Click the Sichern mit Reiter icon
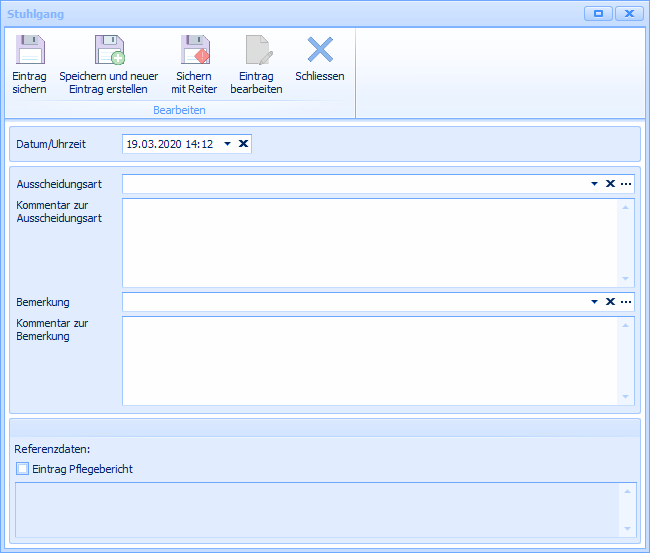650x553 pixels. 194,51
